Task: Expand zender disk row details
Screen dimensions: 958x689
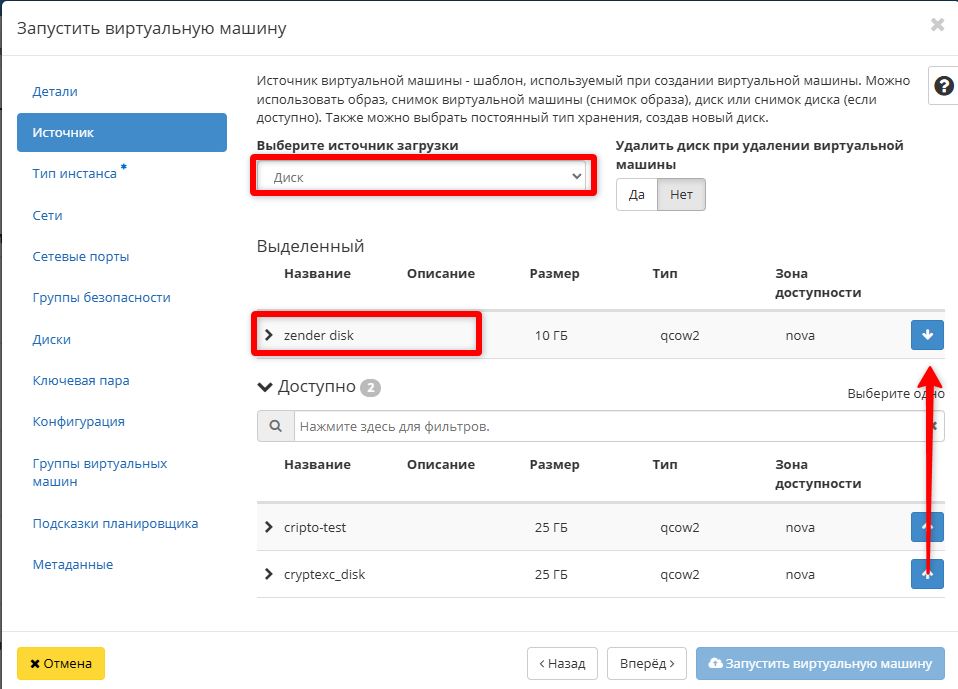Action: (268, 335)
